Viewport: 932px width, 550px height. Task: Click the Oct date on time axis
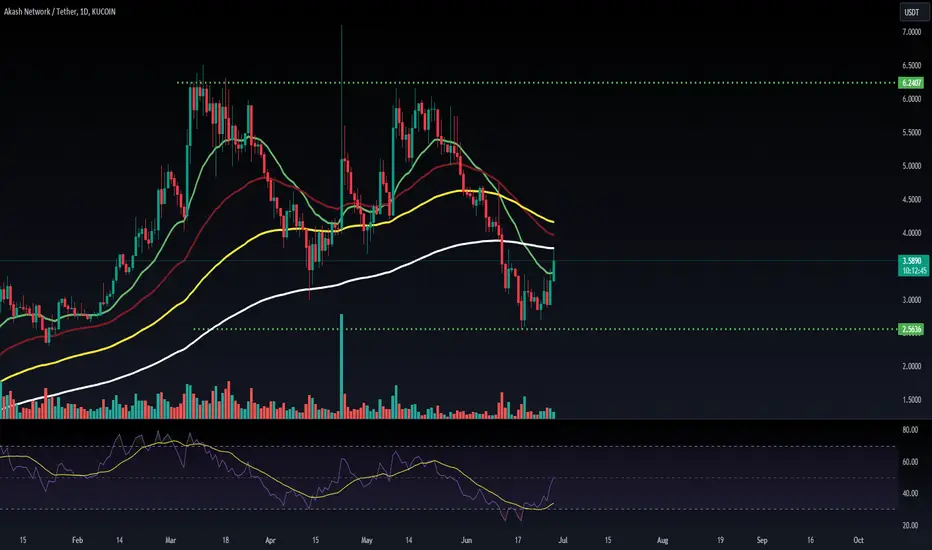point(858,540)
